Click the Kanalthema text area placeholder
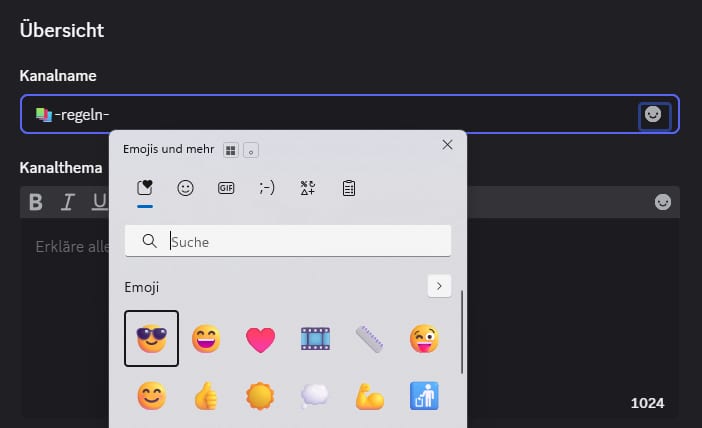 (72, 247)
